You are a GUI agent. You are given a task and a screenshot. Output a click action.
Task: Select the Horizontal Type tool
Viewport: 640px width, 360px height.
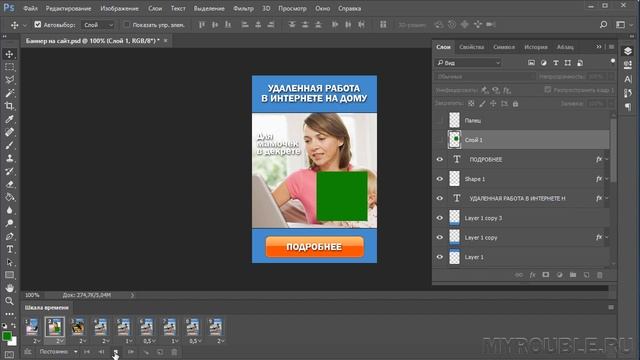pos(9,249)
